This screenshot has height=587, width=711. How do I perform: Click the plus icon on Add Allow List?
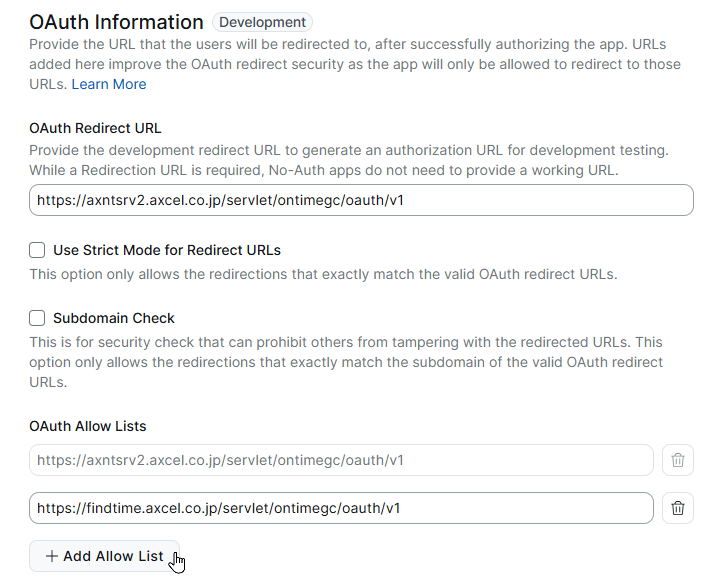click(x=52, y=556)
